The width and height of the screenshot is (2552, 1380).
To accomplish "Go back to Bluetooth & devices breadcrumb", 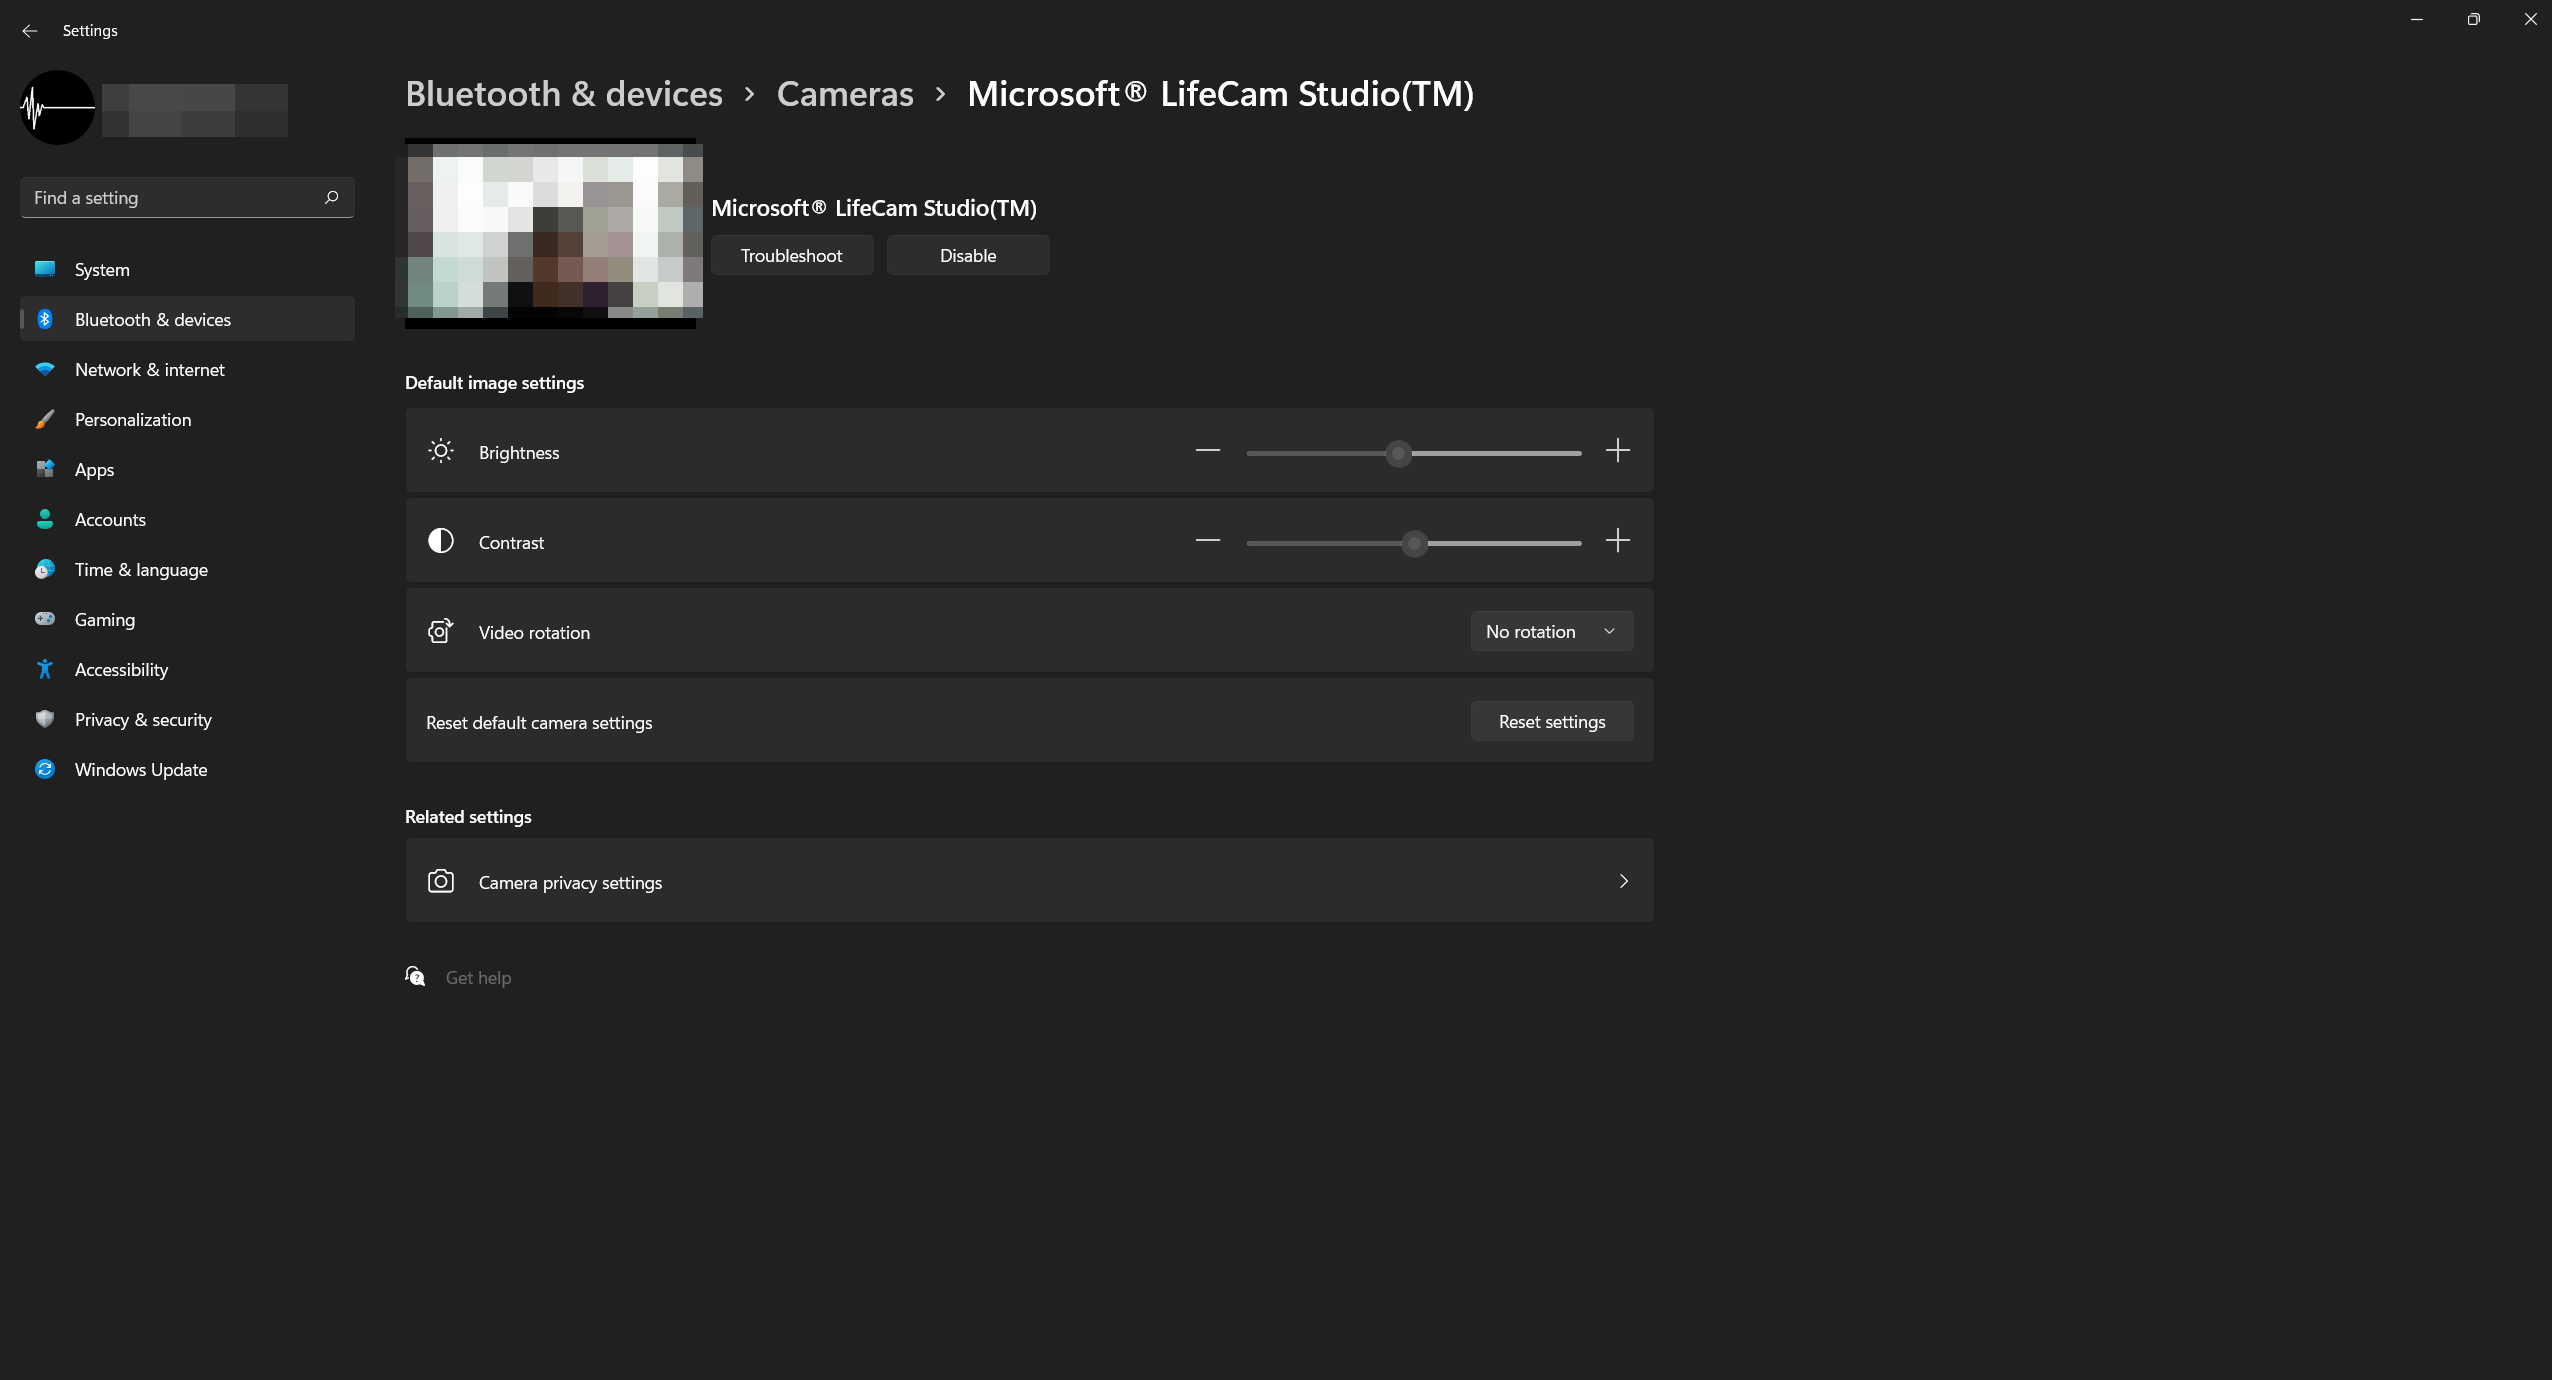I will [564, 93].
